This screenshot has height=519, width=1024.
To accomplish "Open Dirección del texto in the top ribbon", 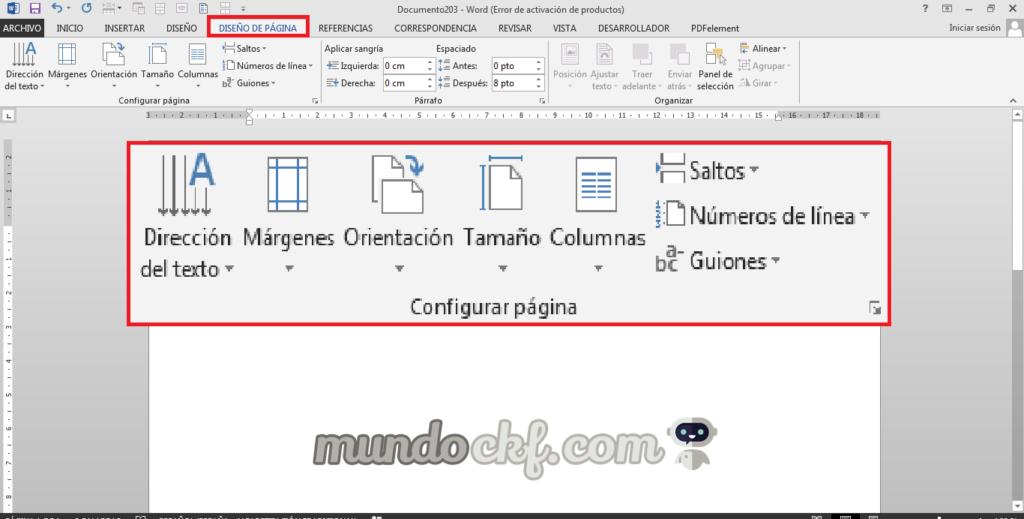I will [x=25, y=66].
